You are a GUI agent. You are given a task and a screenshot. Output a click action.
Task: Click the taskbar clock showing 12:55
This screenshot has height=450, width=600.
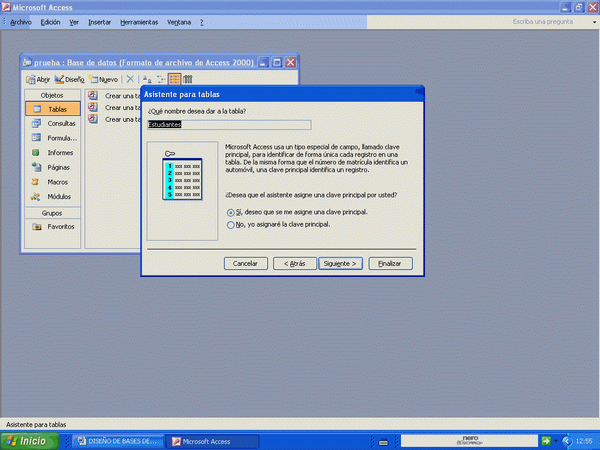point(584,441)
